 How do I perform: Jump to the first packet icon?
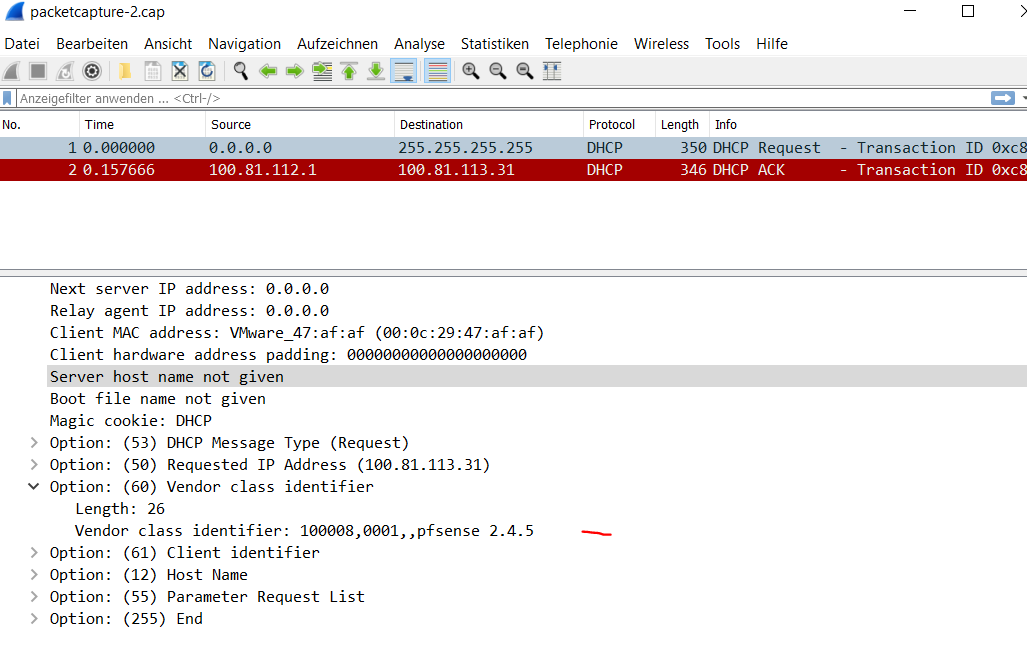coord(348,71)
